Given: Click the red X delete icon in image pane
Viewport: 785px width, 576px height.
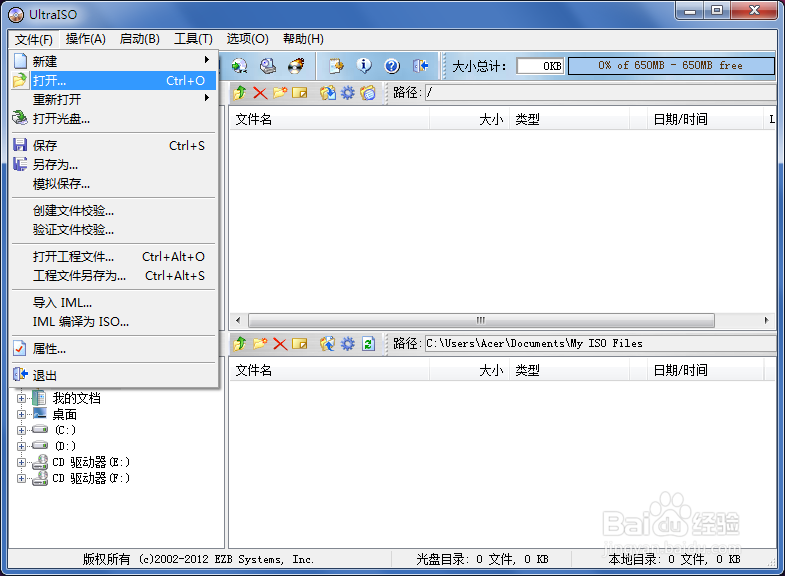Looking at the screenshot, I should point(260,93).
